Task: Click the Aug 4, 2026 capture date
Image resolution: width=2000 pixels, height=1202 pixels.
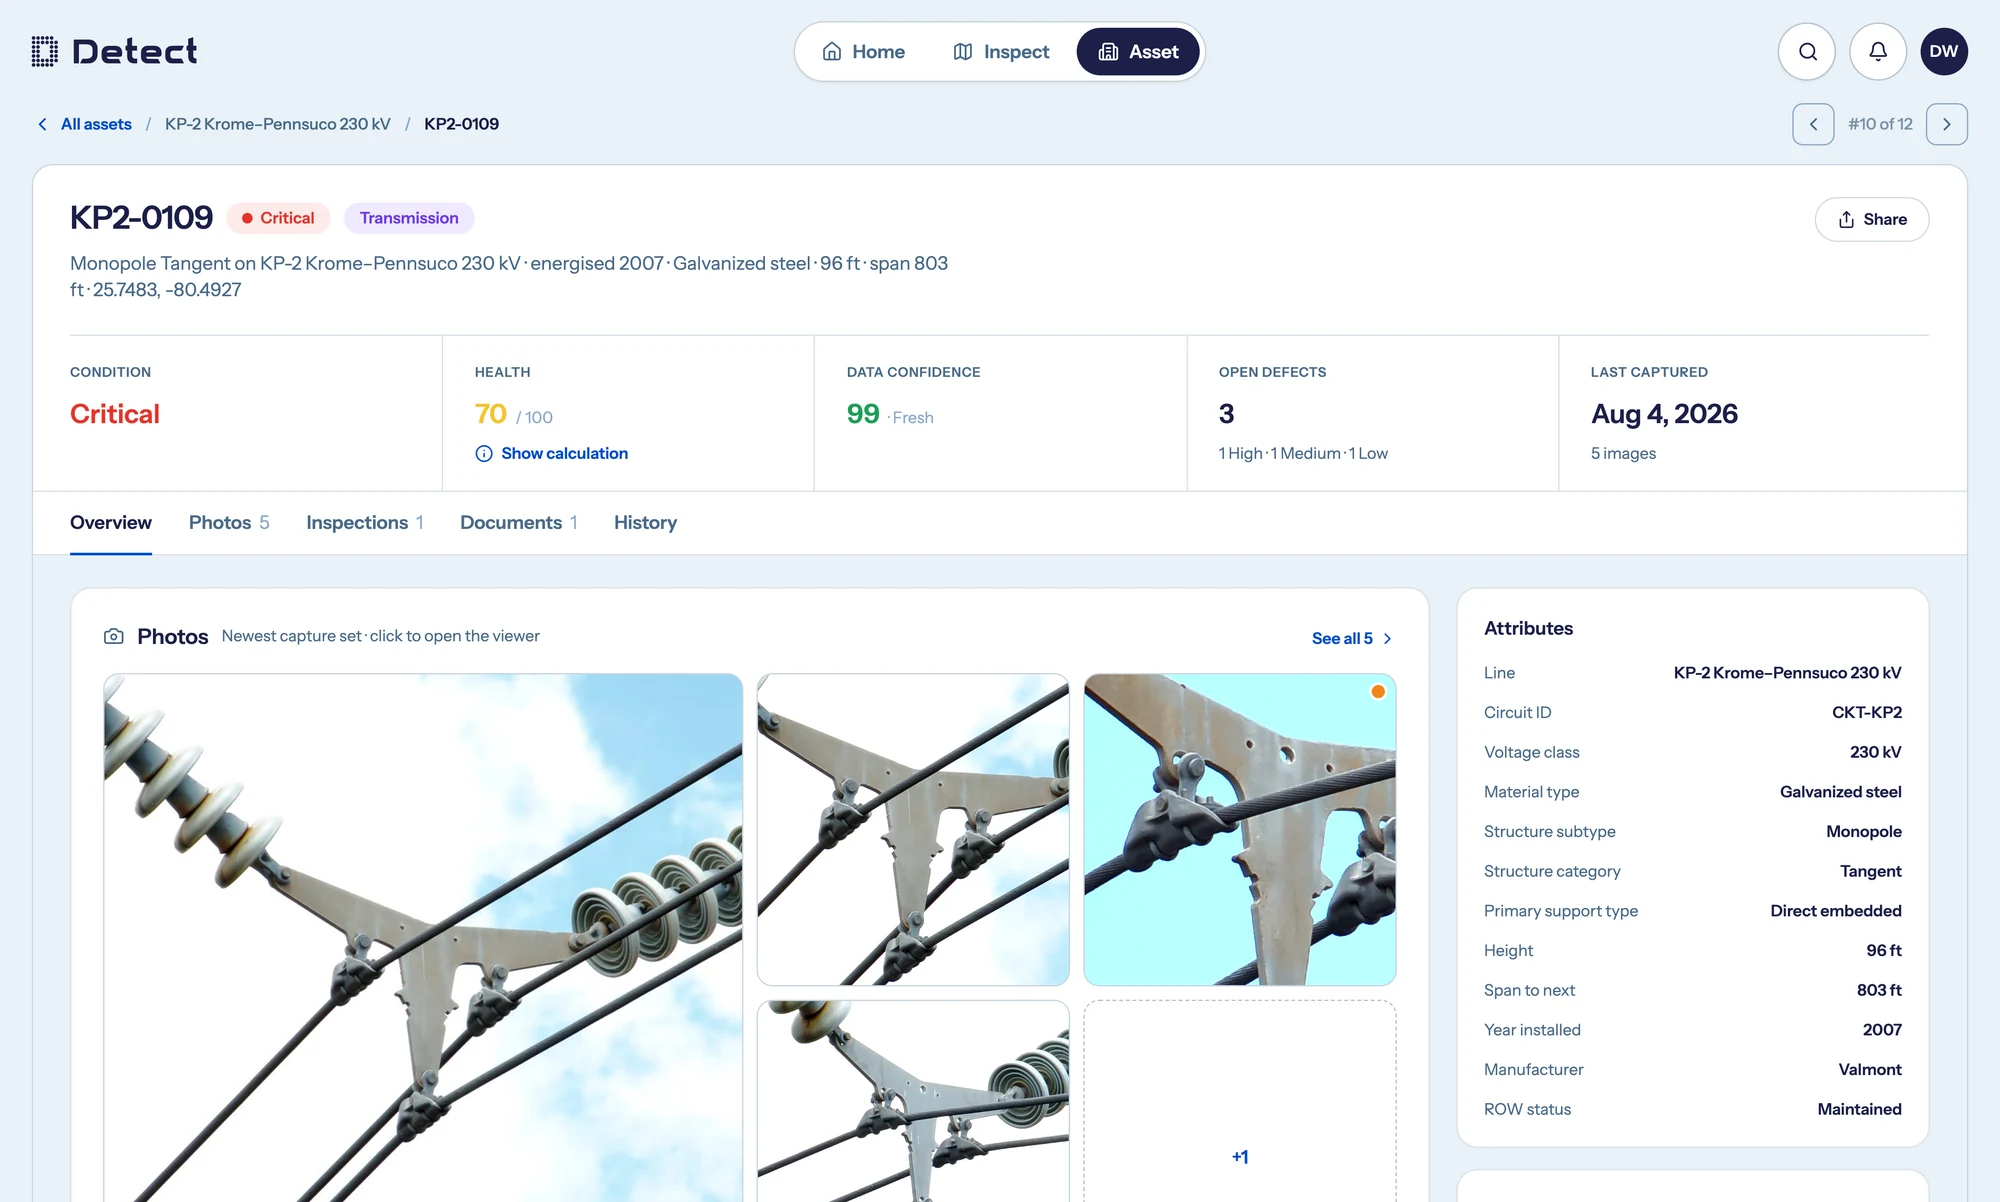Action: pos(1664,414)
